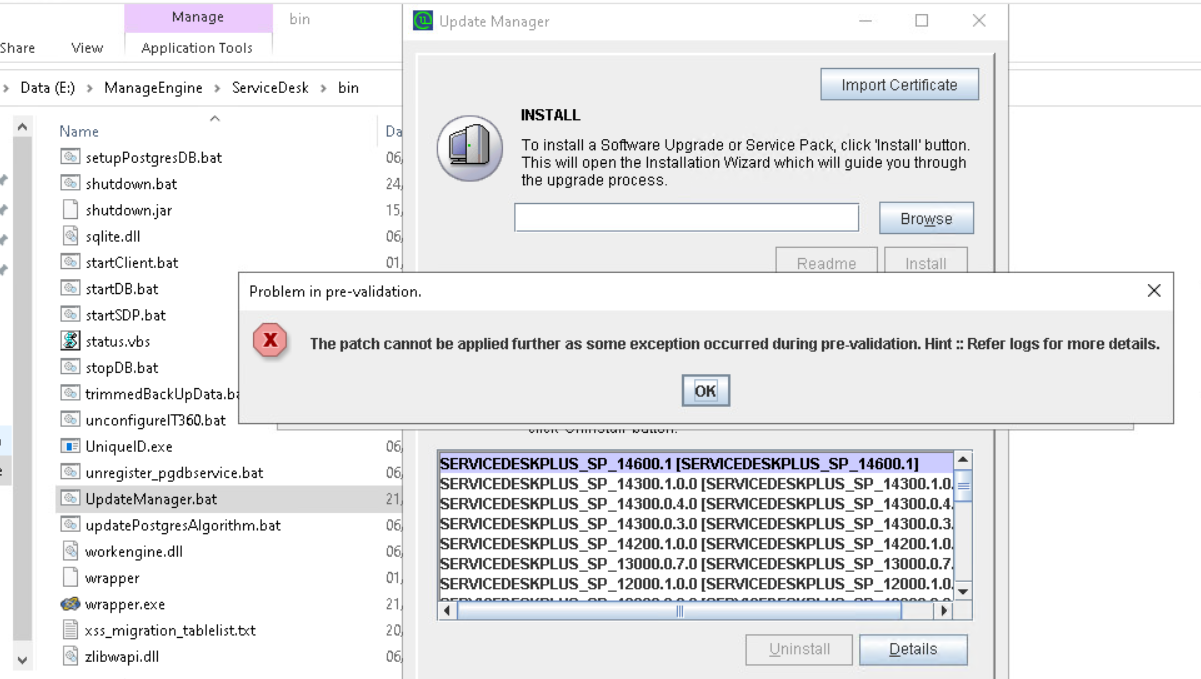
Task: Click the Update Manager title bar icon
Action: tap(423, 21)
